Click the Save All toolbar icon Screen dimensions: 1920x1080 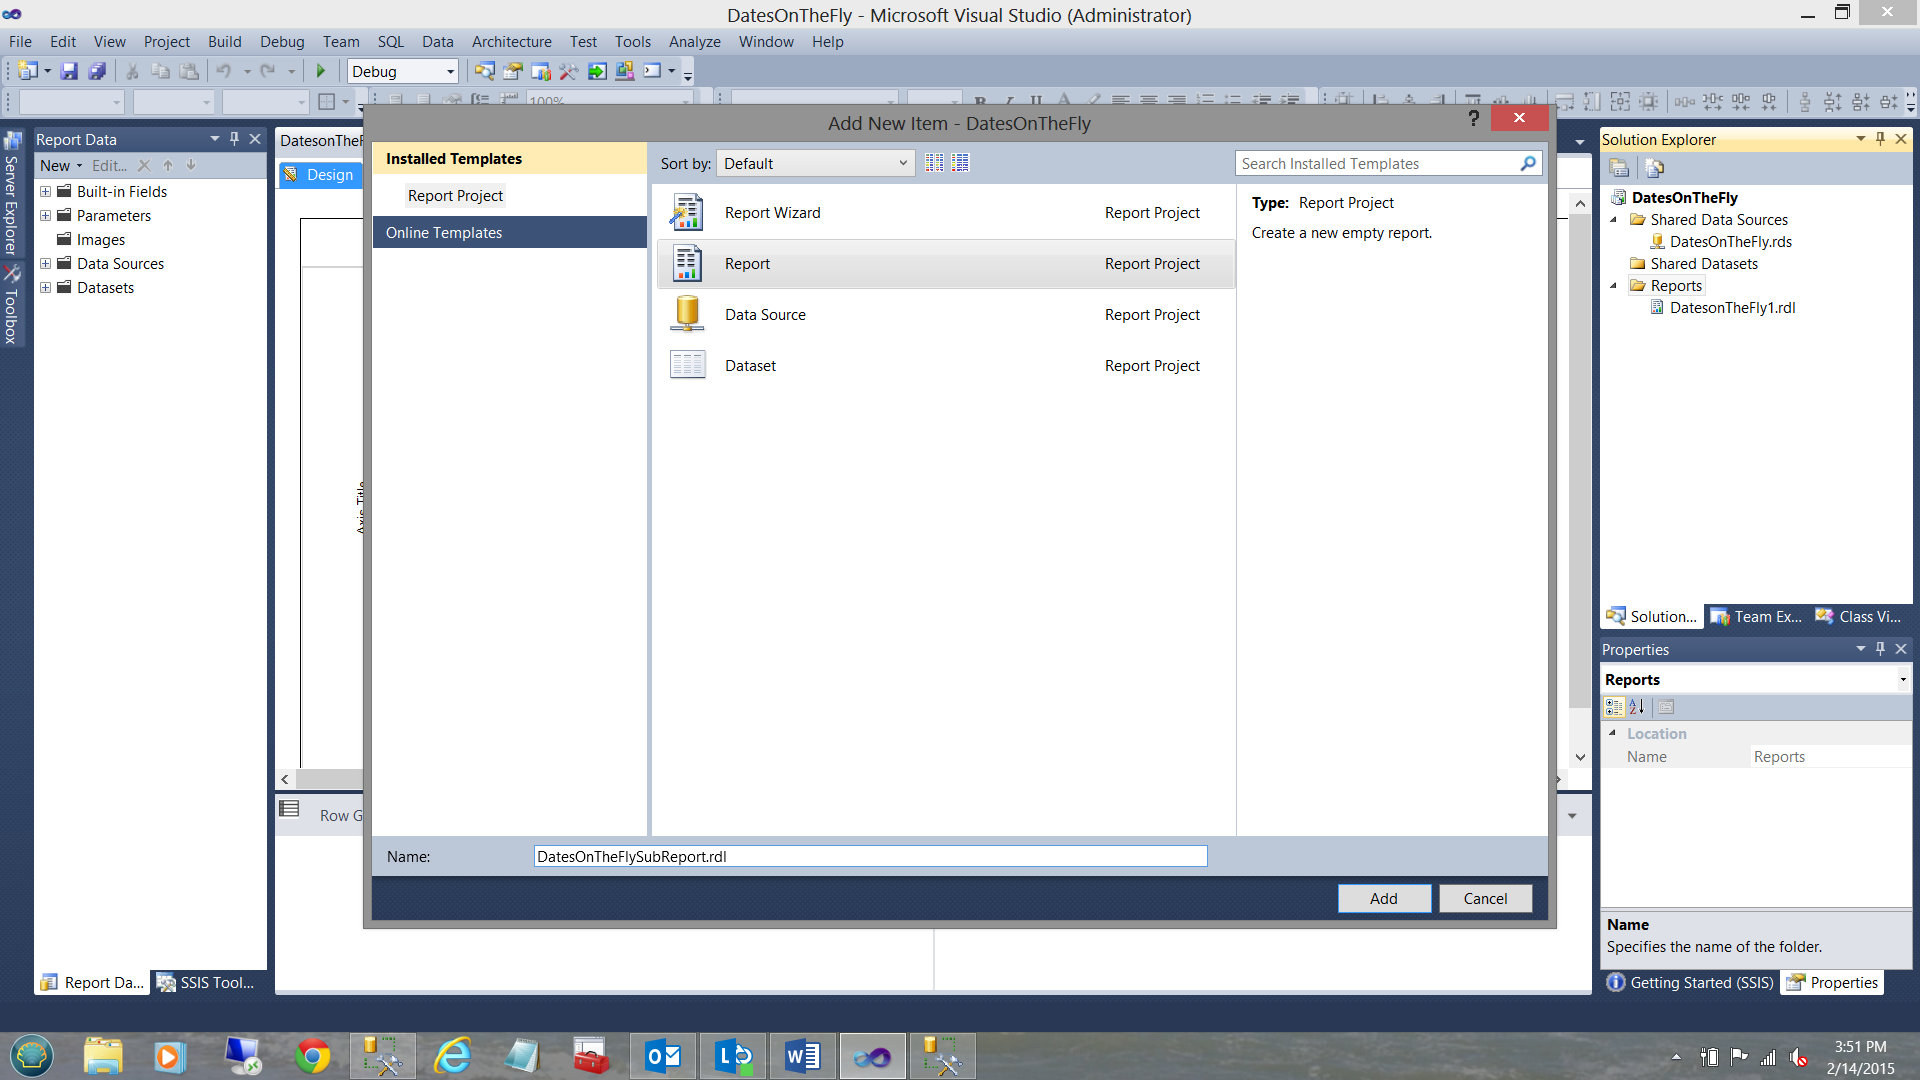coord(97,71)
